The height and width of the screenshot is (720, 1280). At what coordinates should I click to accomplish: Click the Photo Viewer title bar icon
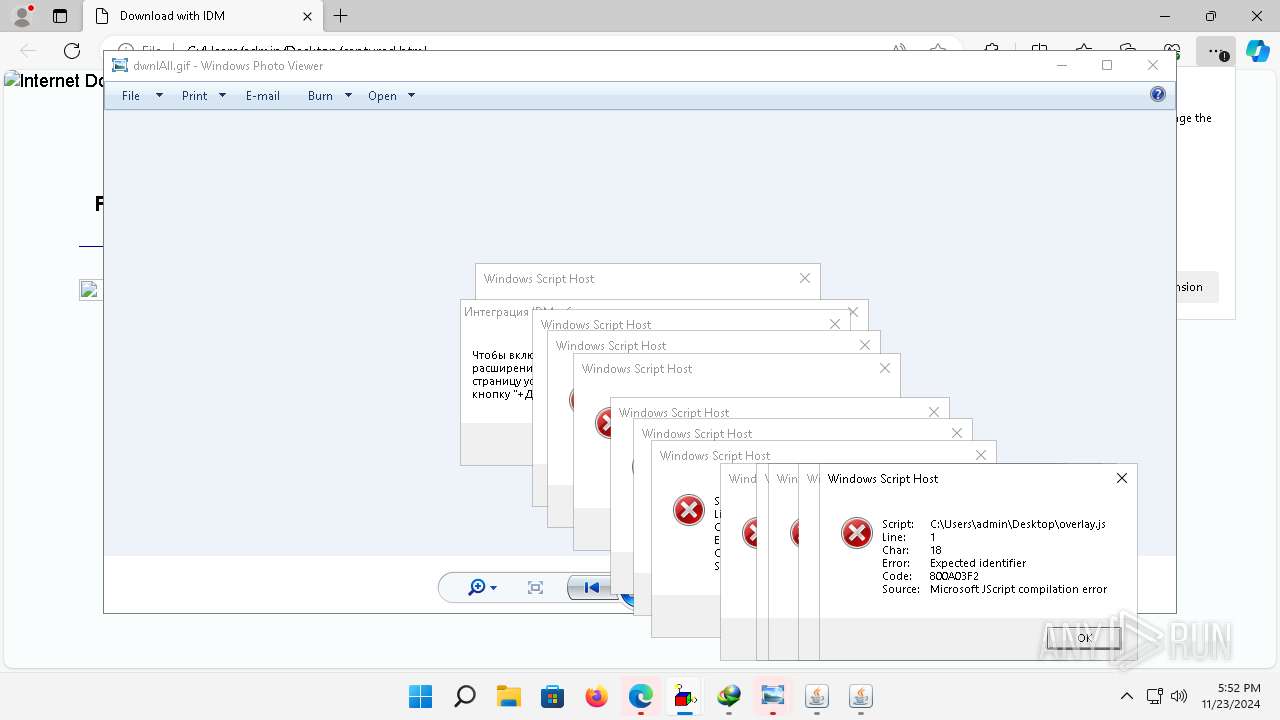click(x=120, y=66)
